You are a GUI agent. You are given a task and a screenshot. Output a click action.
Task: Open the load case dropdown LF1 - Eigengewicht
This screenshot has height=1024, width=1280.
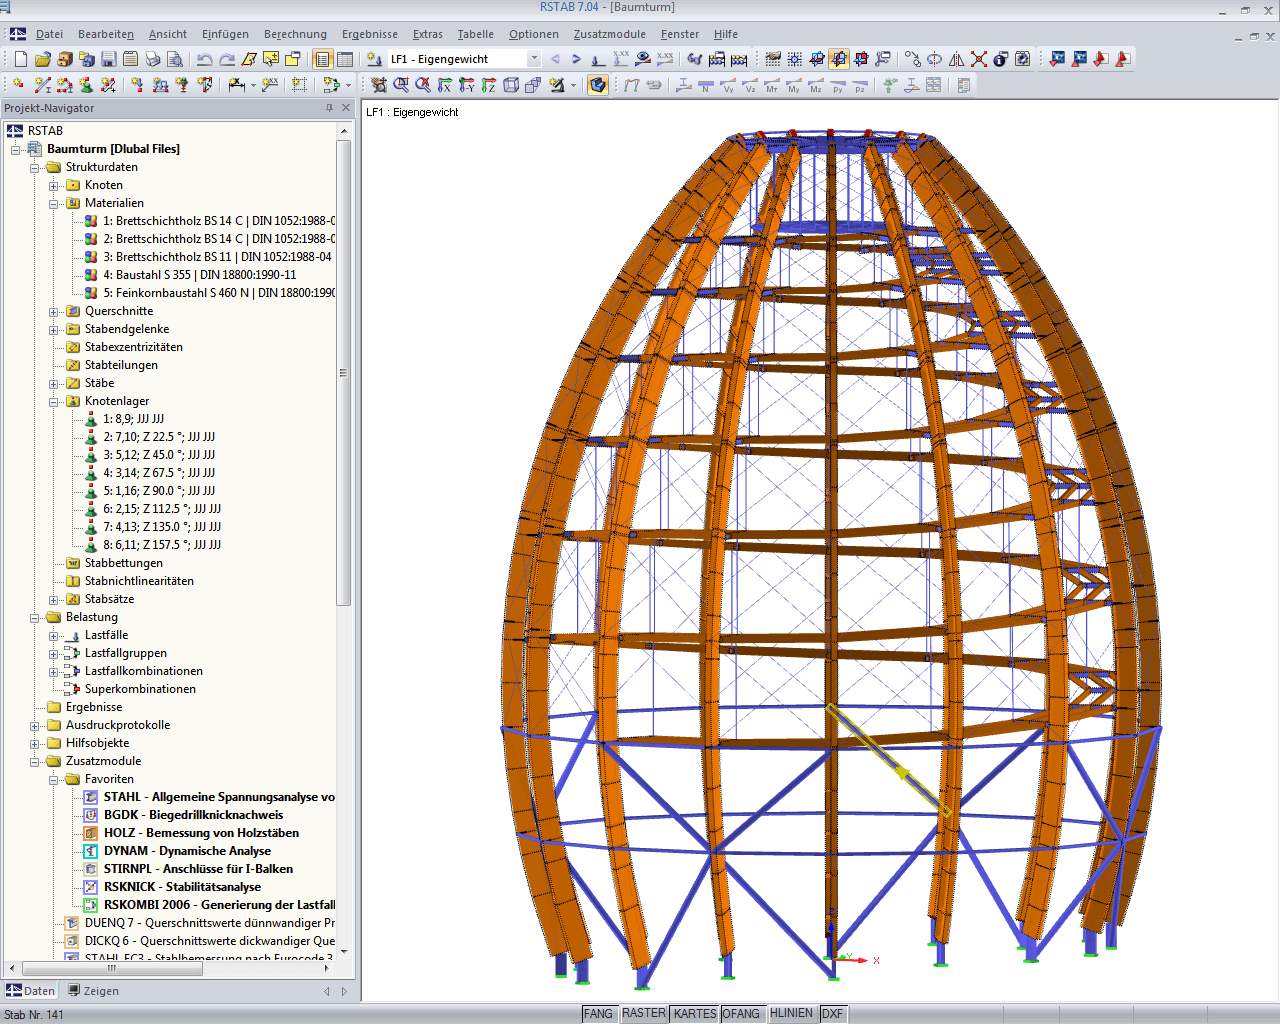click(534, 59)
